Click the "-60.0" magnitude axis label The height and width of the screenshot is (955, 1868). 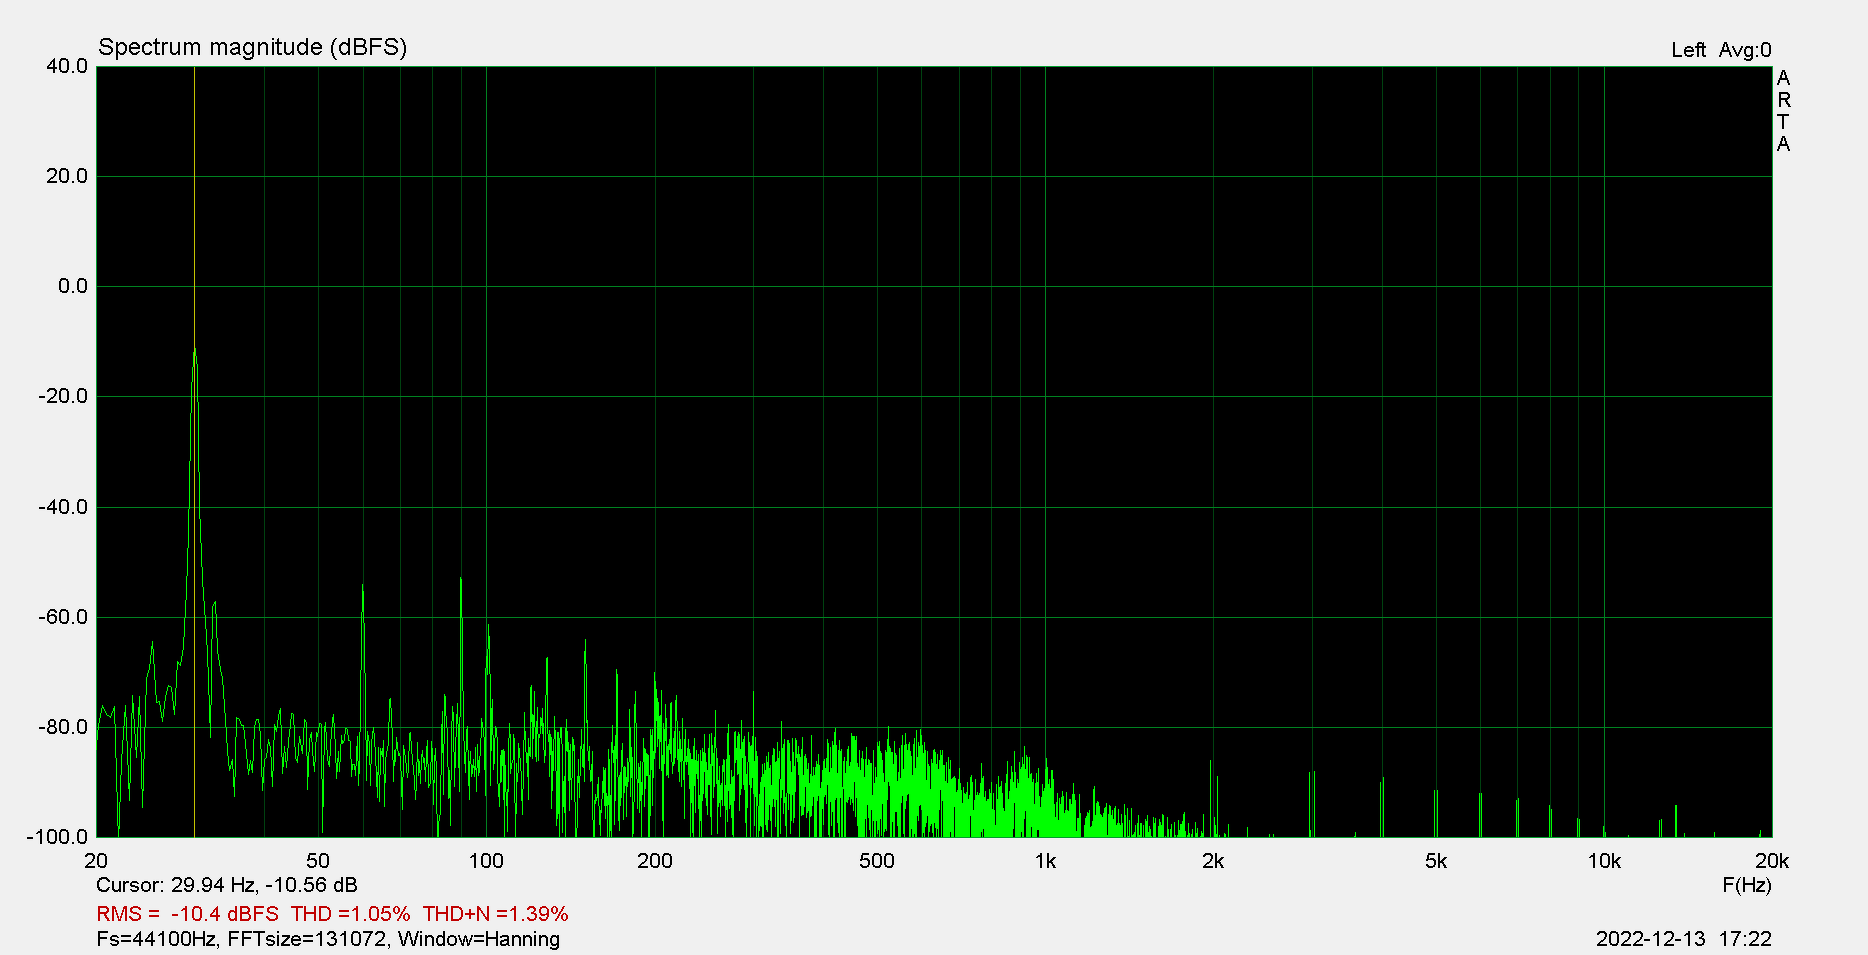click(63, 617)
